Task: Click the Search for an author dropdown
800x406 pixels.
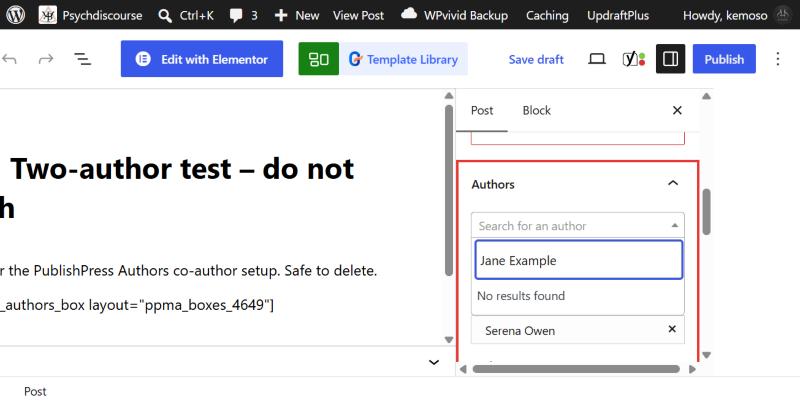Action: (578, 225)
